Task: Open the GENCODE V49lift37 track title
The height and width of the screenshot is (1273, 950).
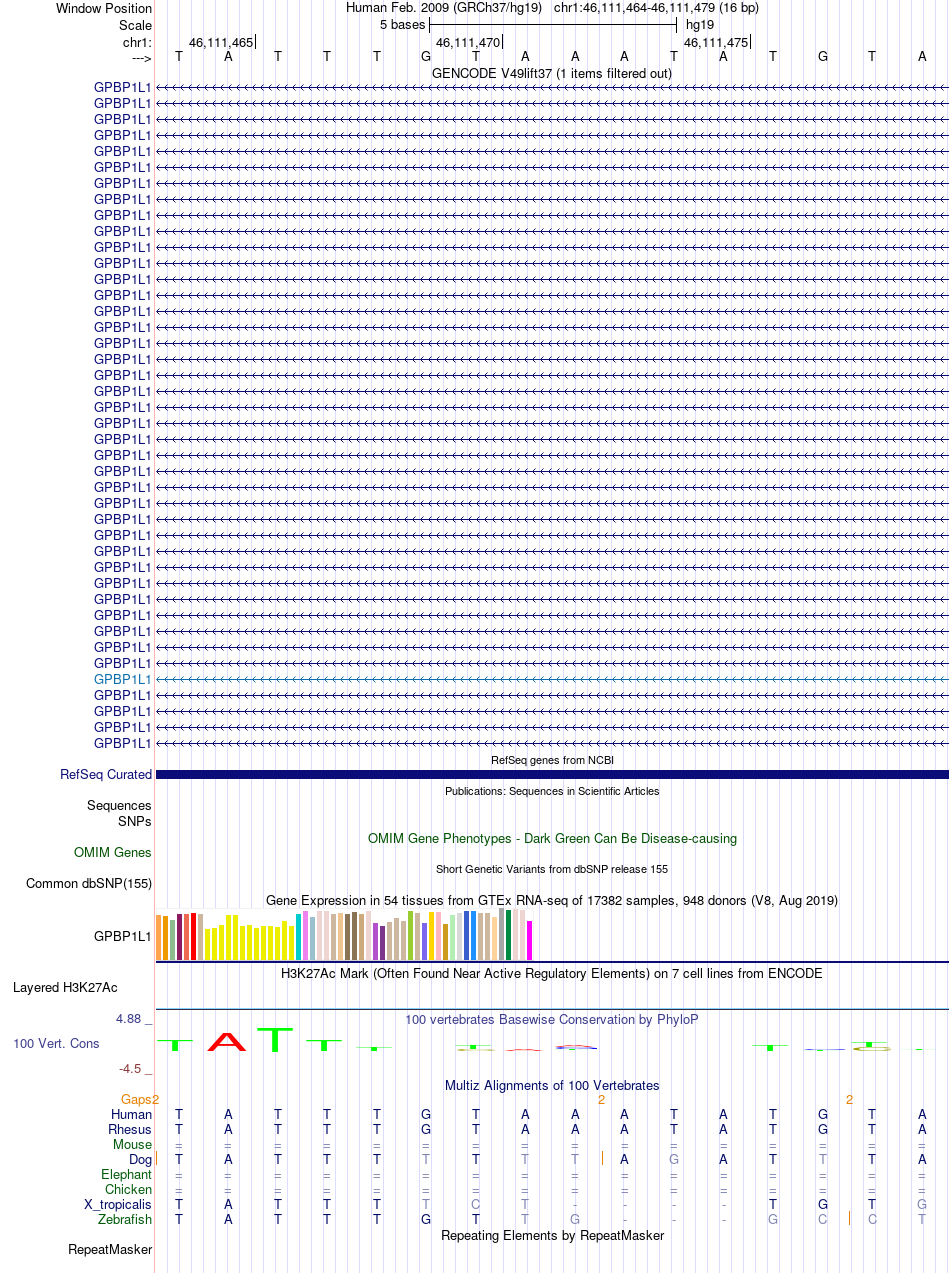Action: (552, 74)
